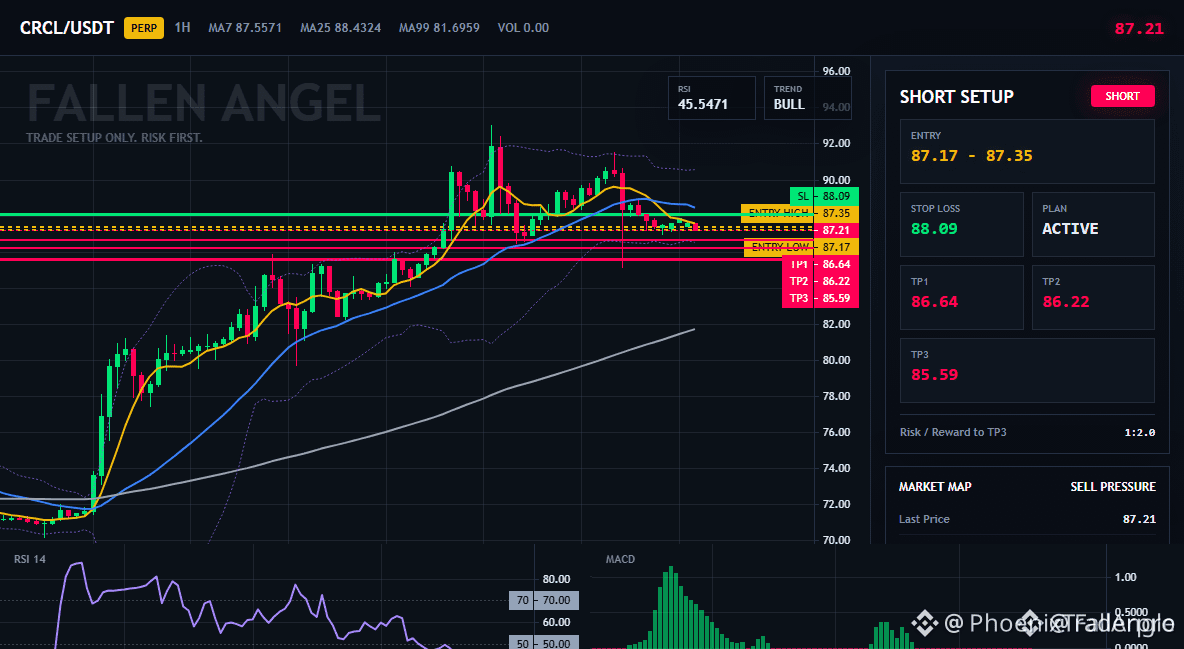Click the TP3 85.59 card in panel

1027,370
